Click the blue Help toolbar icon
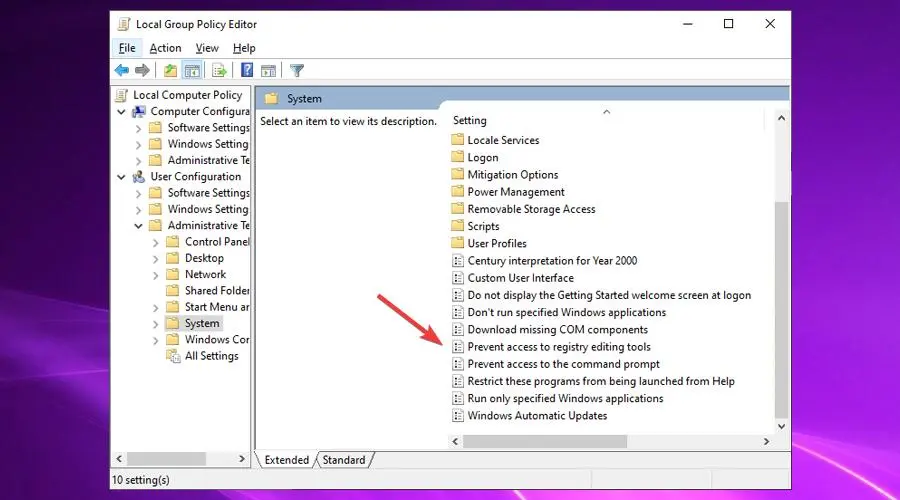The image size is (900, 500). click(247, 70)
